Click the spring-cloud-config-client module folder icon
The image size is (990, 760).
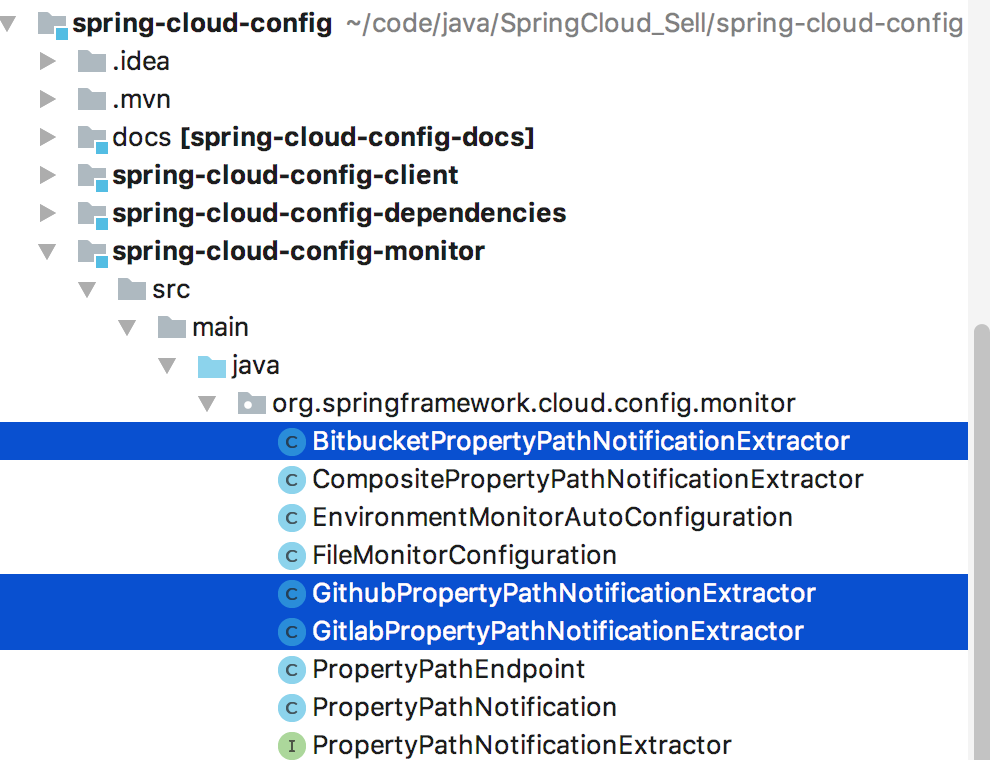coord(92,176)
